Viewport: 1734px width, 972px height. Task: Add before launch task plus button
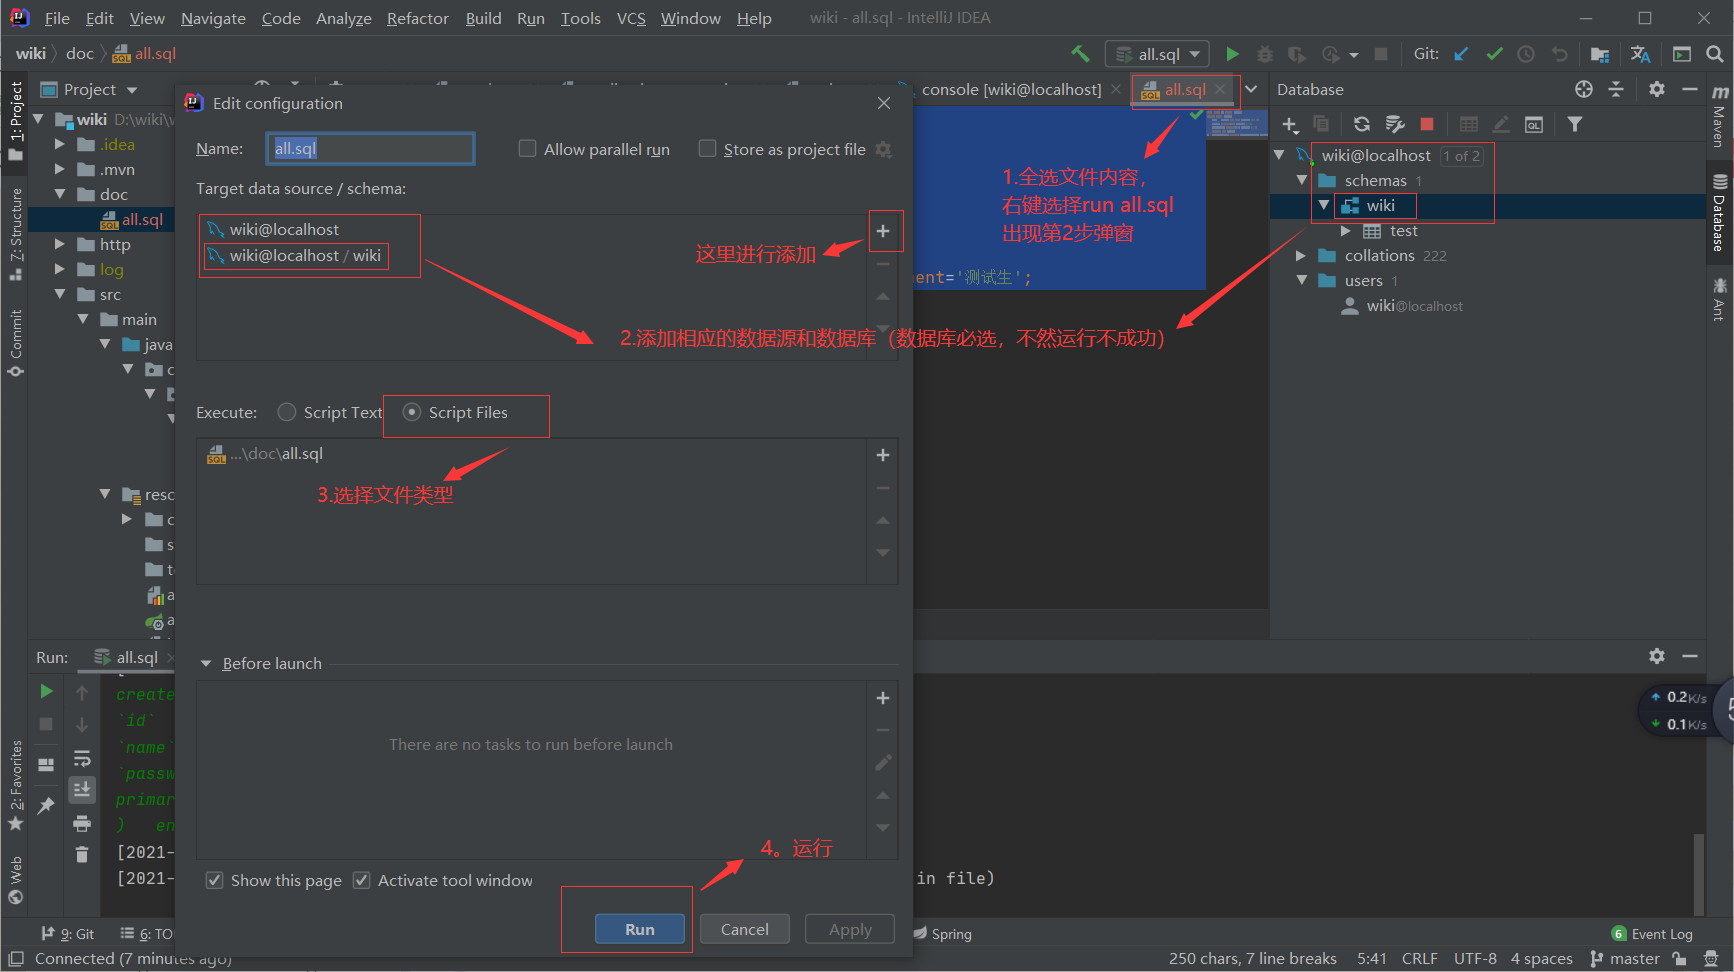pos(883,698)
